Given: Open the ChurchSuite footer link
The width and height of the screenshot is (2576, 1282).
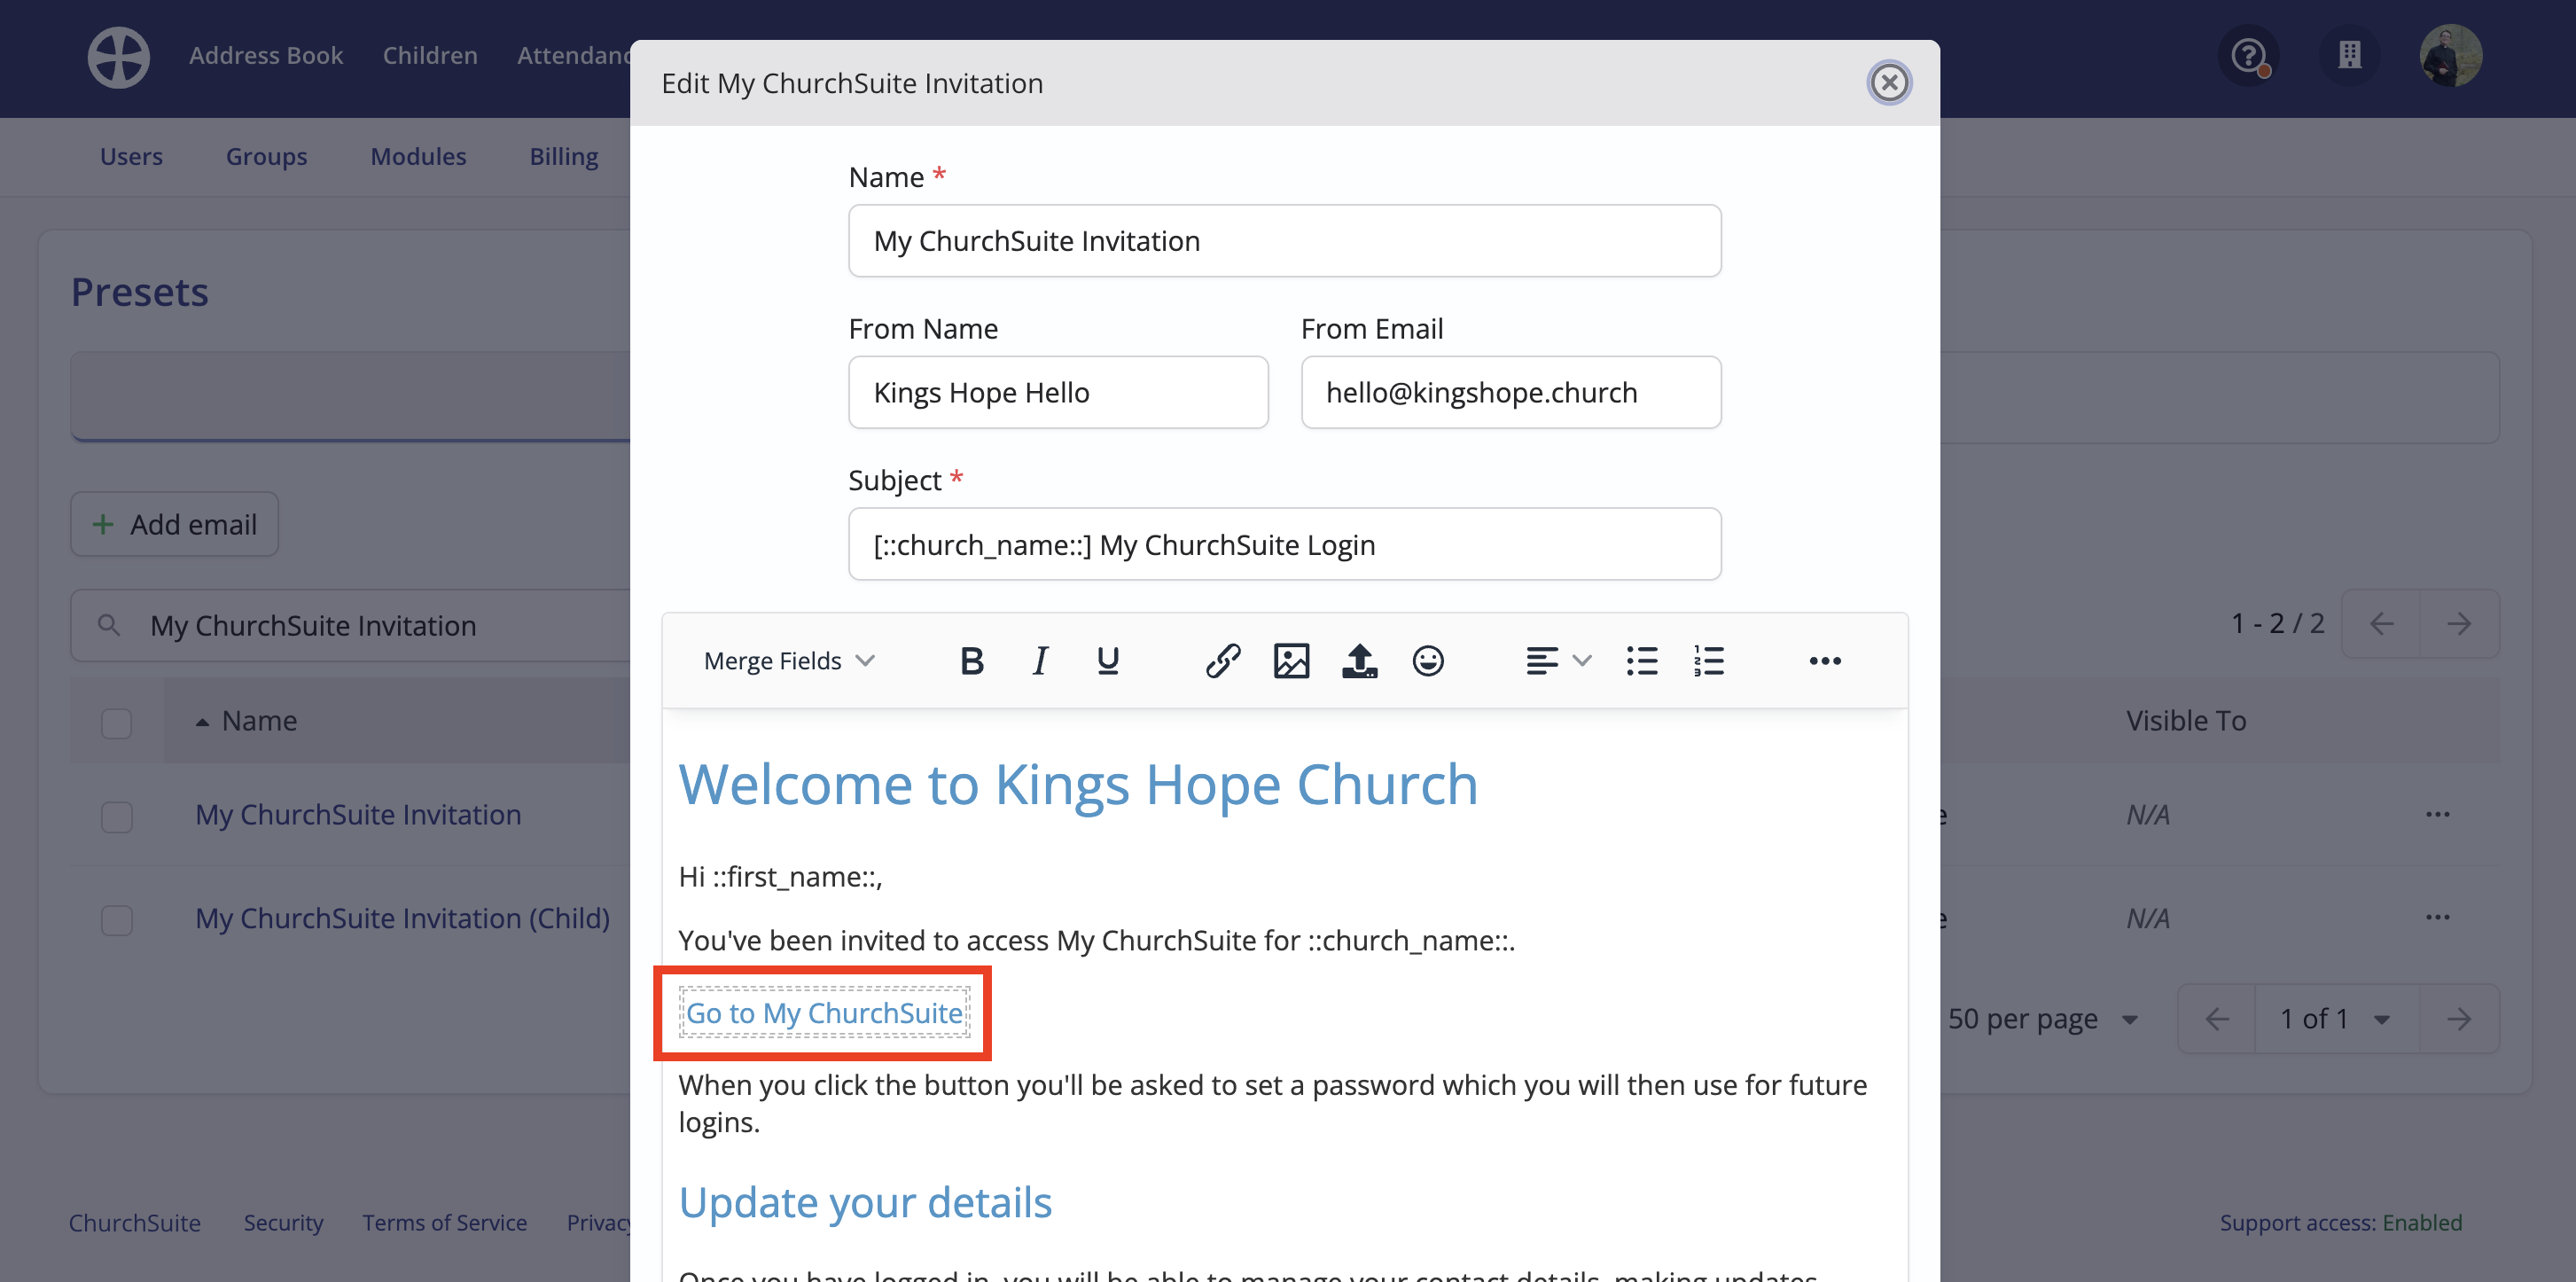Looking at the screenshot, I should pos(135,1223).
